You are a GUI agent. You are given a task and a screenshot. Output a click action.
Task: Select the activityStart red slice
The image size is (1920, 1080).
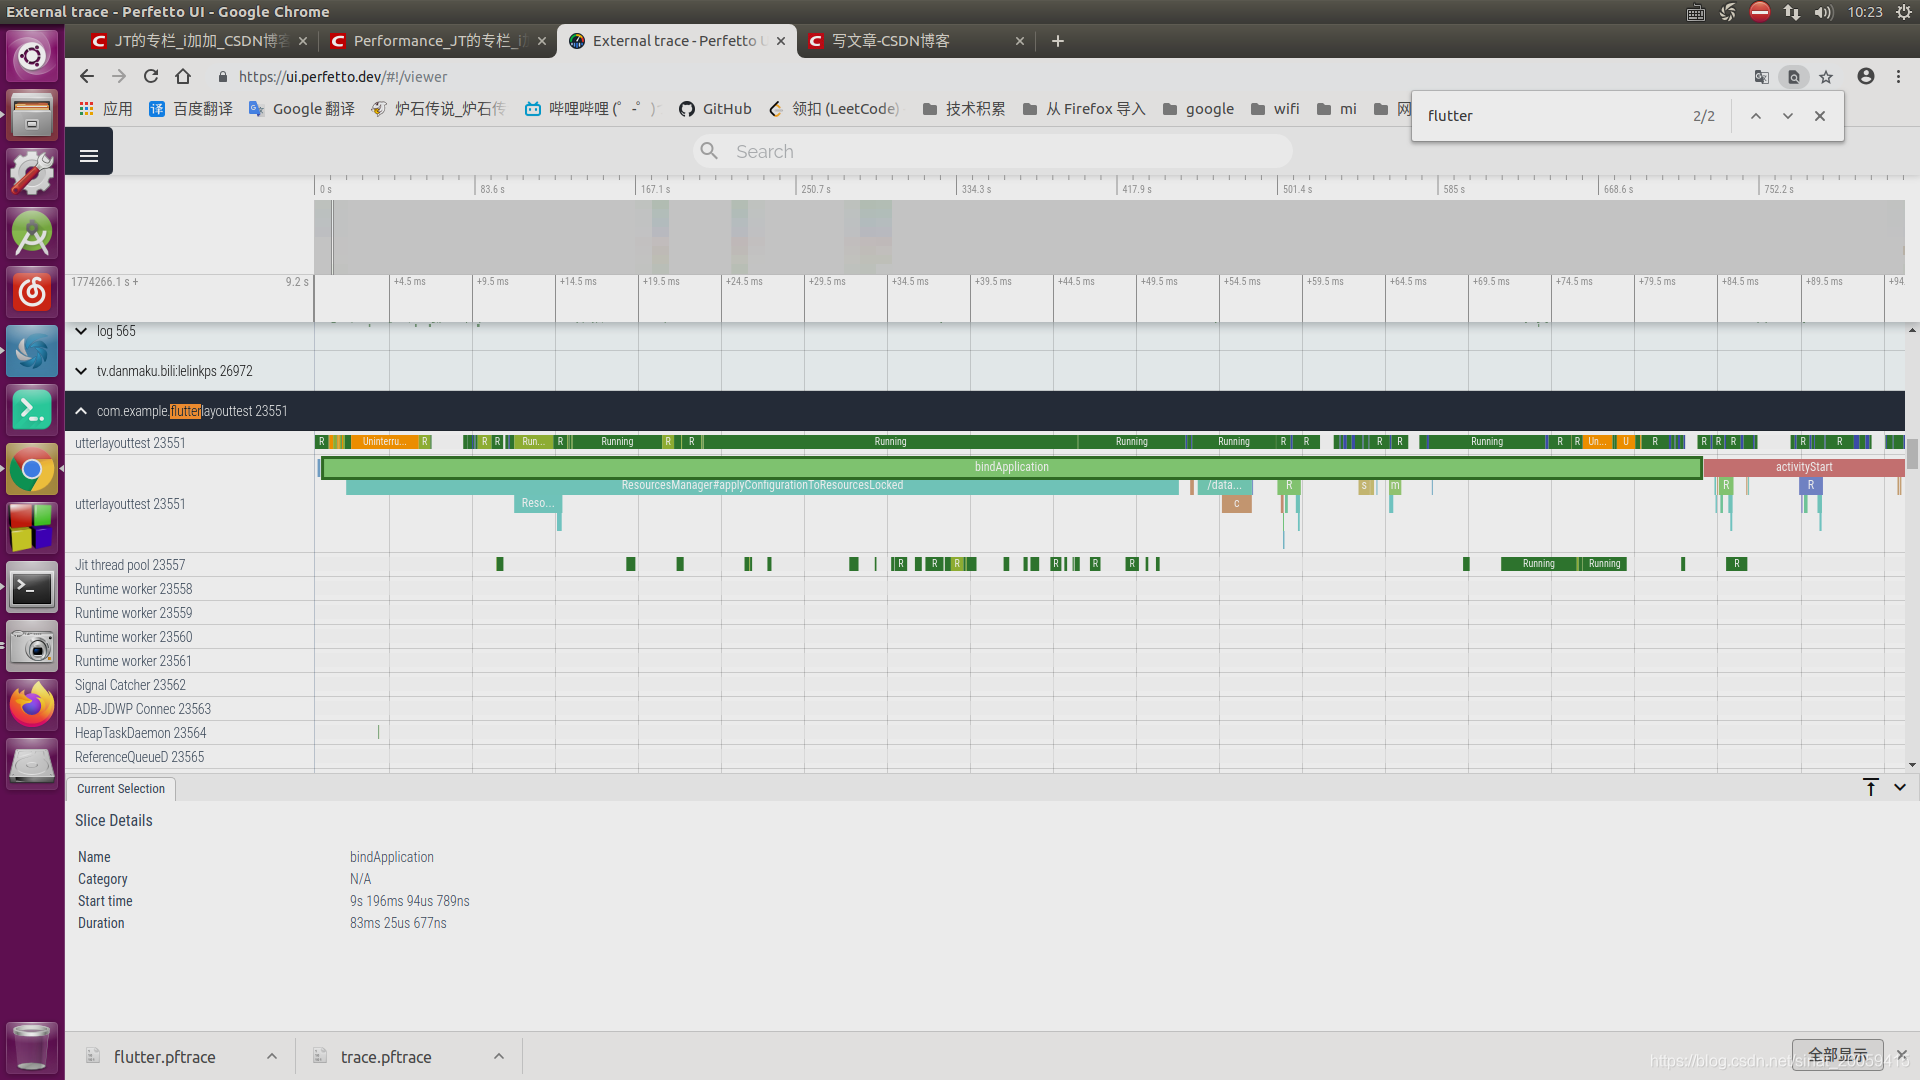(x=1803, y=467)
